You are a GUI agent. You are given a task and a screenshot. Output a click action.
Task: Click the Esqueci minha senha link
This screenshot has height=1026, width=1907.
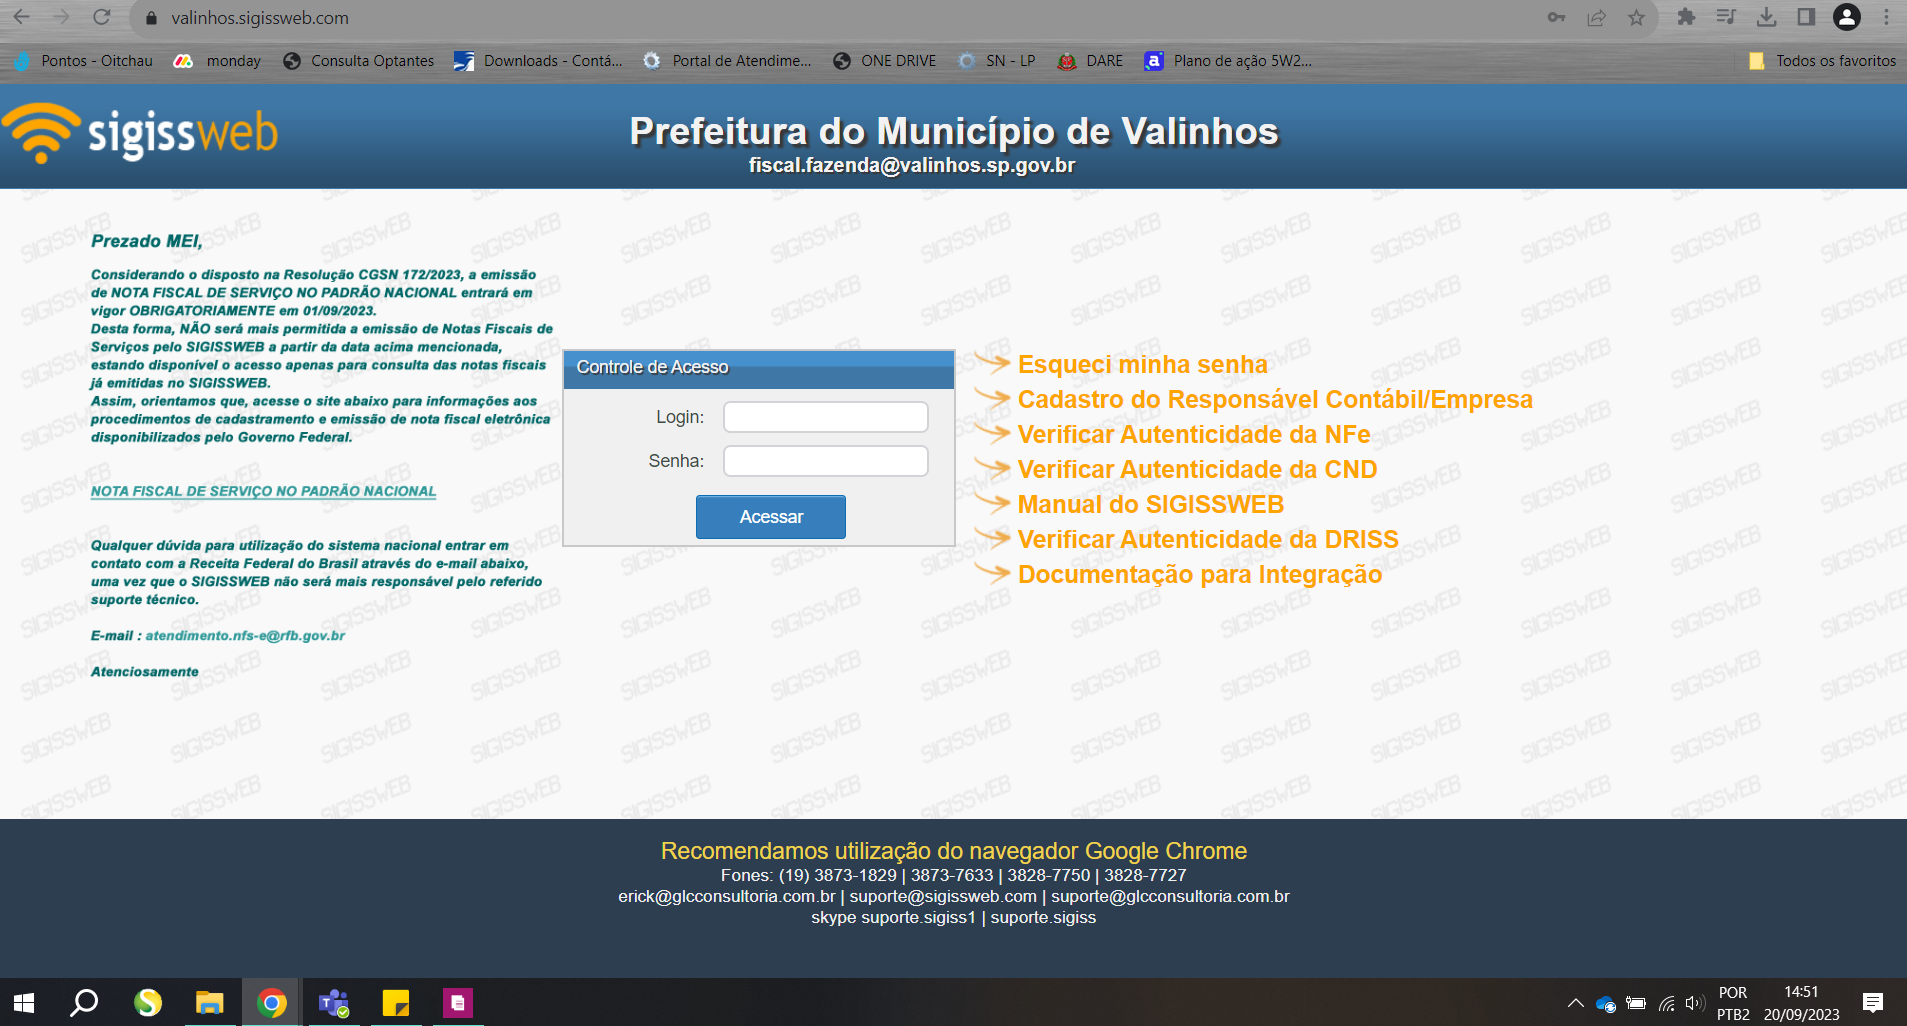pyautogui.click(x=1142, y=365)
